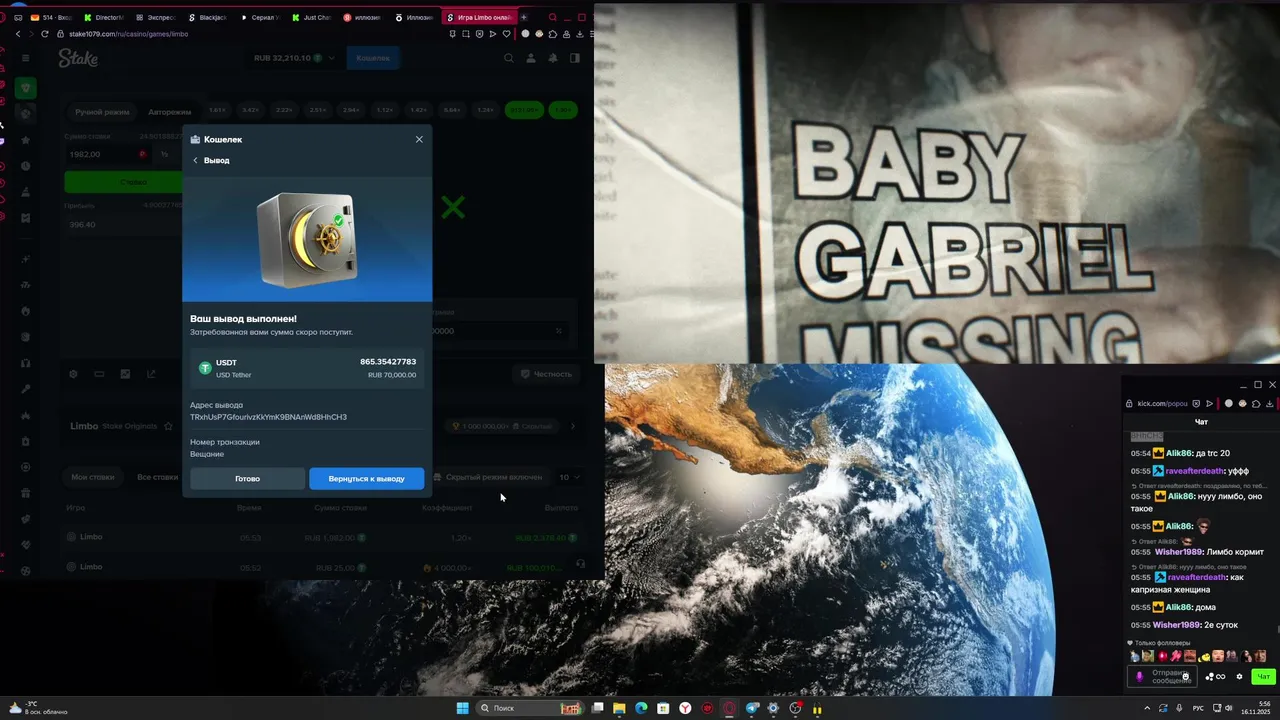The width and height of the screenshot is (1280, 720).
Task: Open Yandex Browser from taskbar
Action: tap(685, 708)
